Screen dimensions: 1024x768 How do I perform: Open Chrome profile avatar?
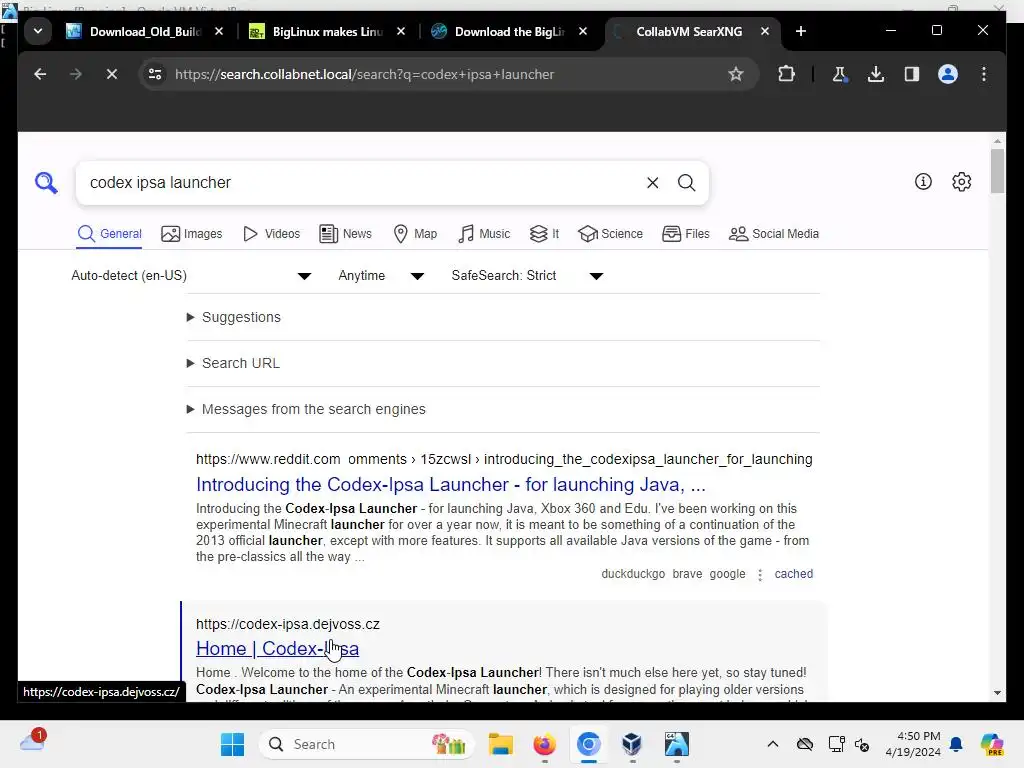948,74
